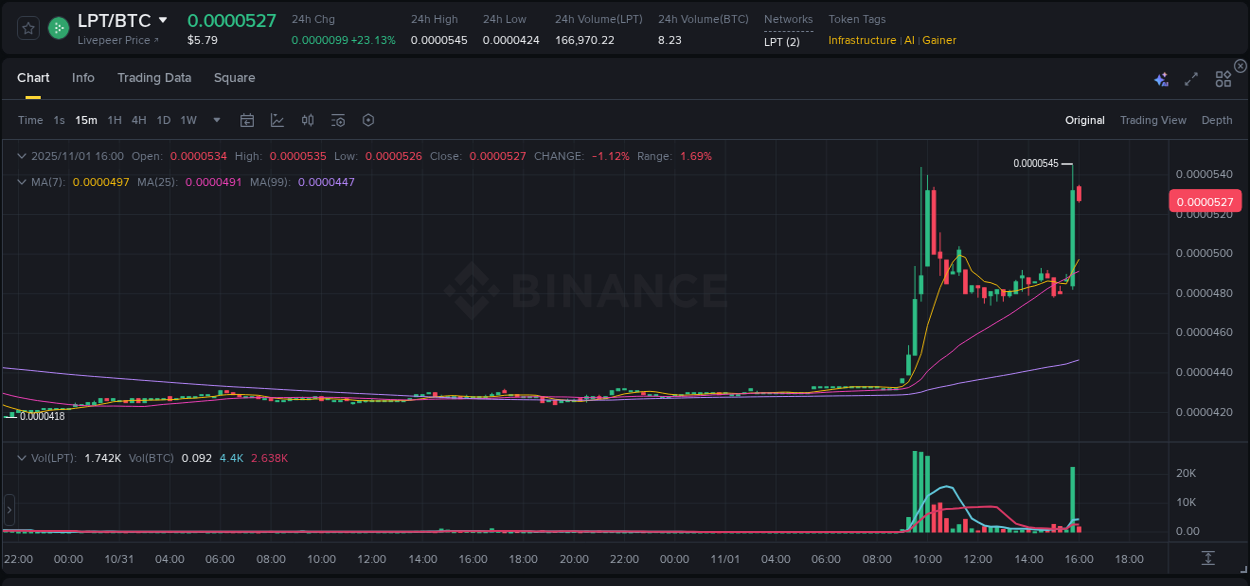Select the 1D timeframe interval
This screenshot has width=1250, height=586.
click(162, 120)
